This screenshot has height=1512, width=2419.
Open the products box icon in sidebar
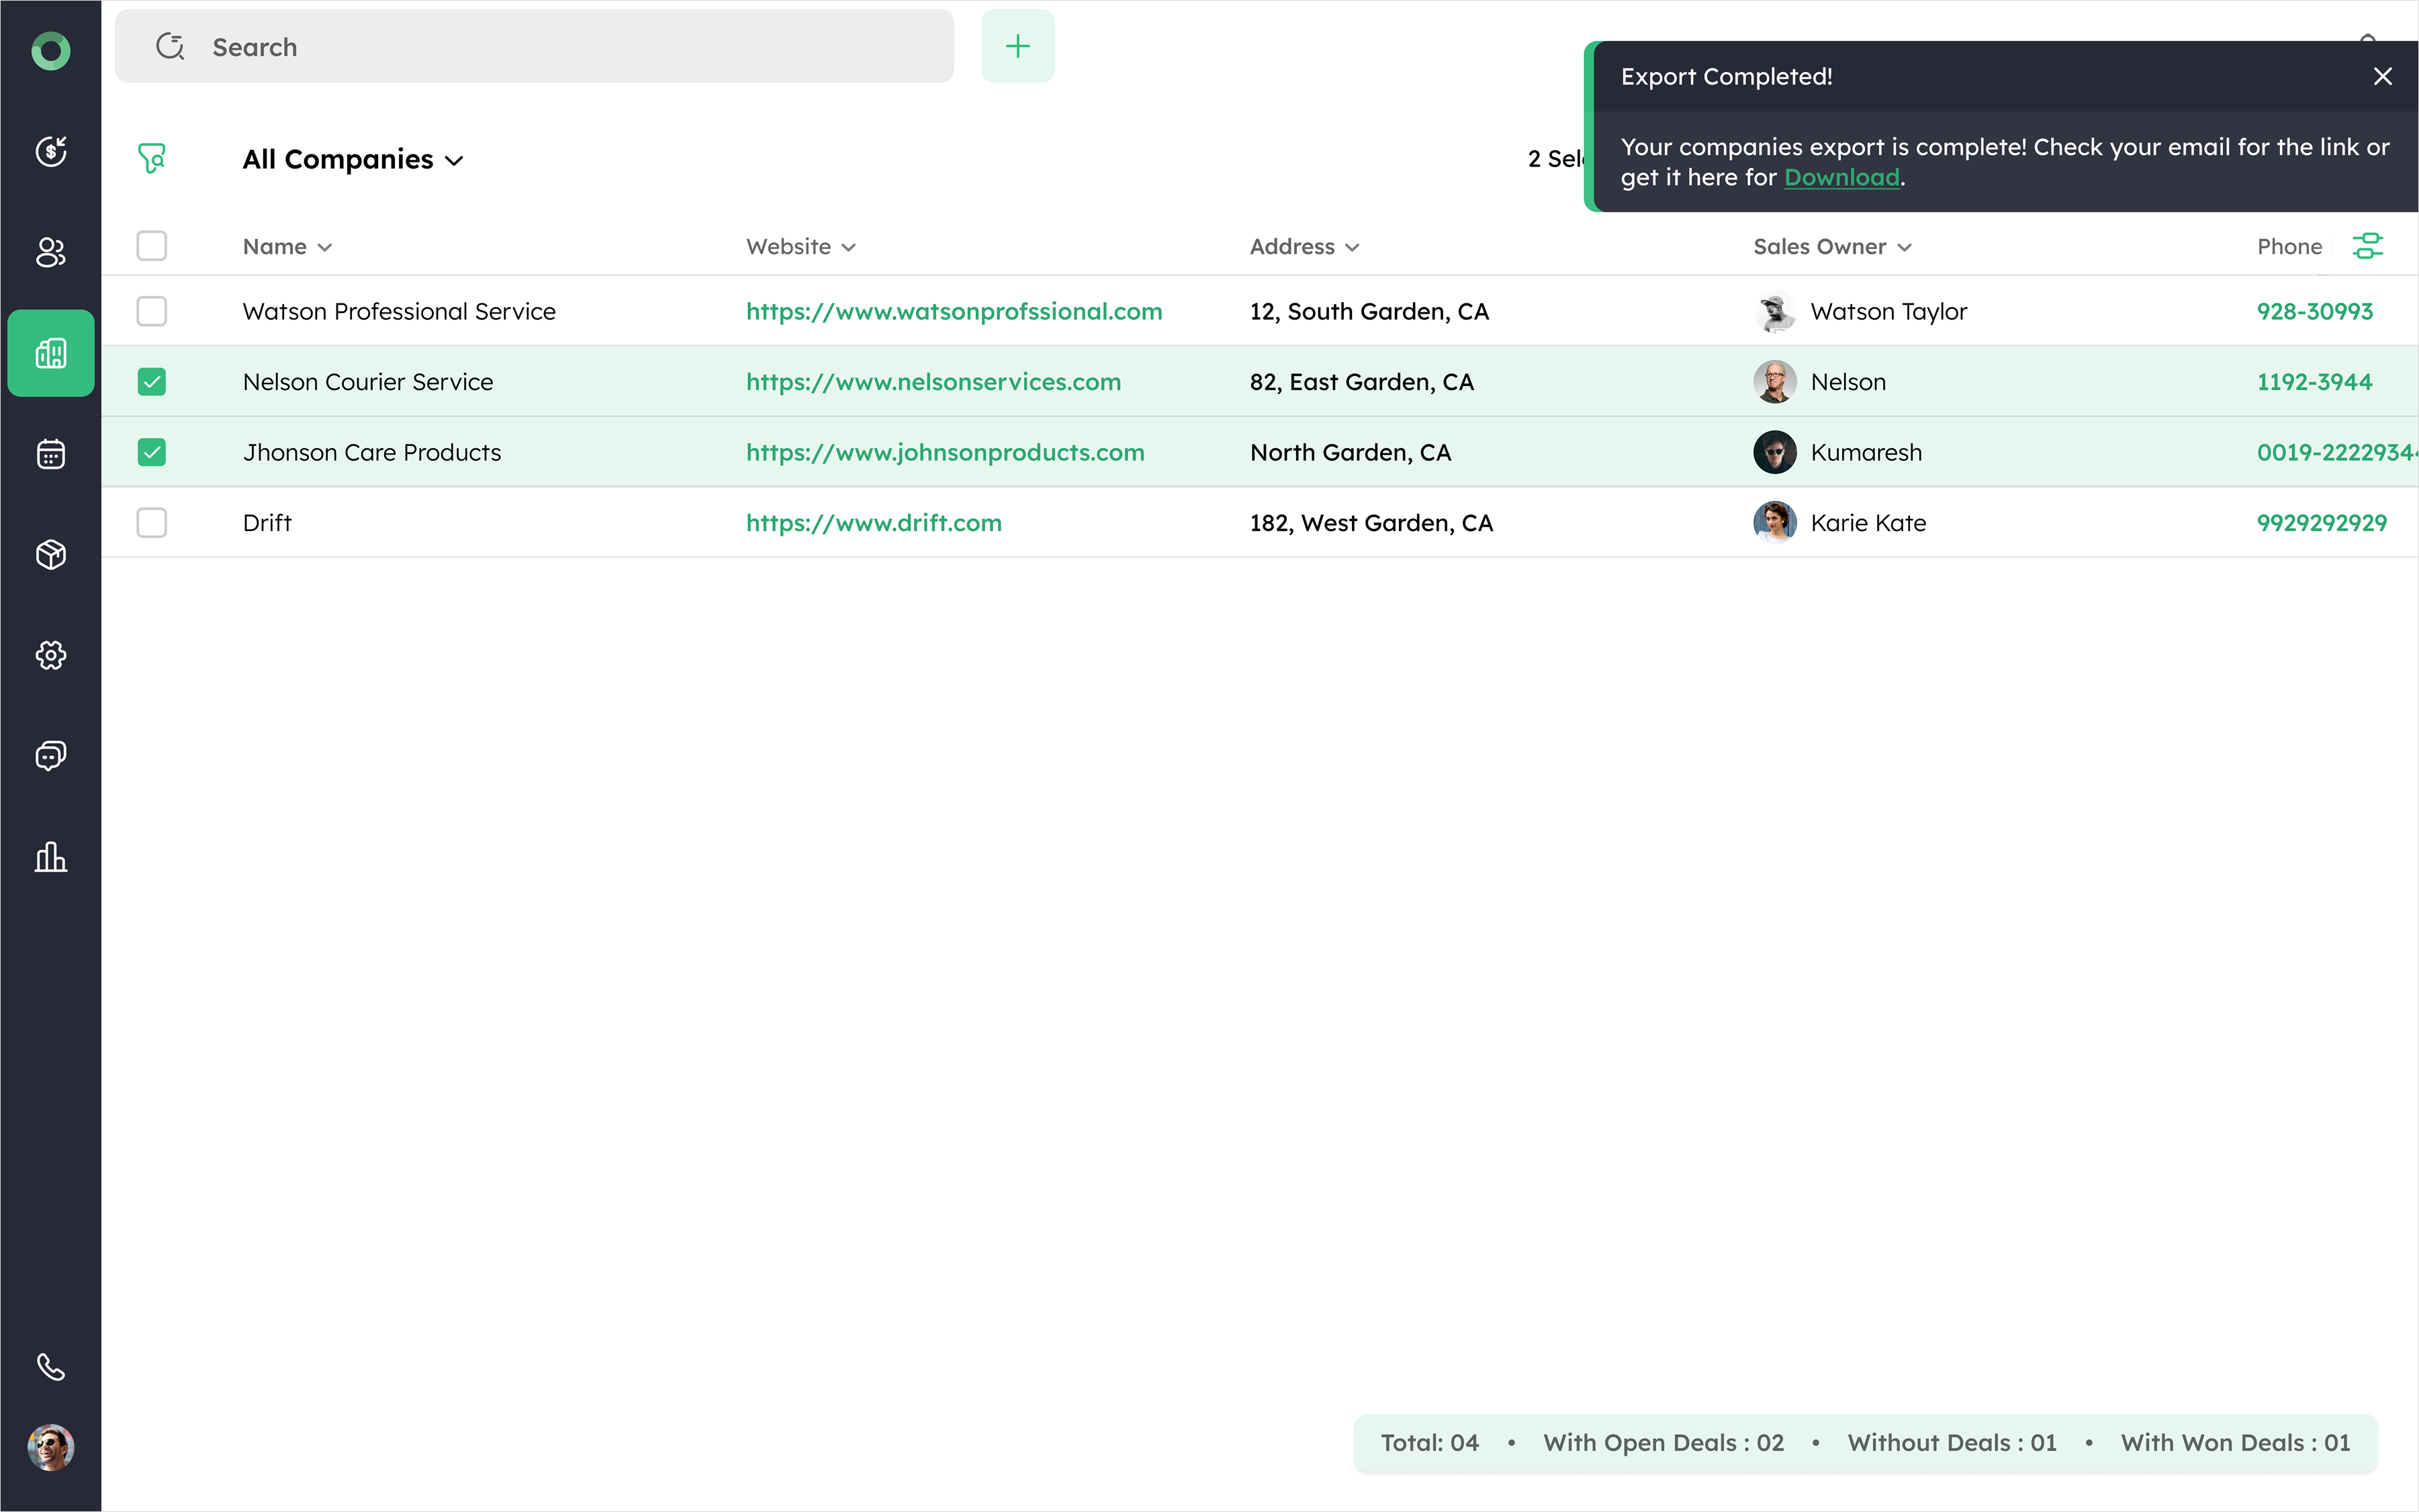click(51, 554)
